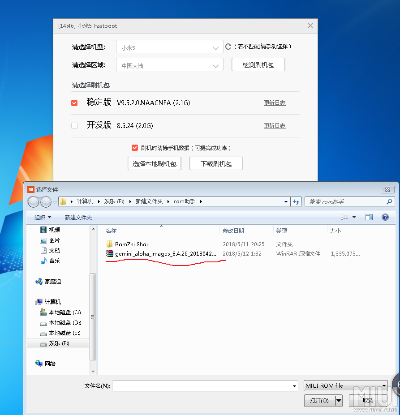Expand the arrow after the rom breadcrumb
400x415 pixels.
click(x=201, y=202)
